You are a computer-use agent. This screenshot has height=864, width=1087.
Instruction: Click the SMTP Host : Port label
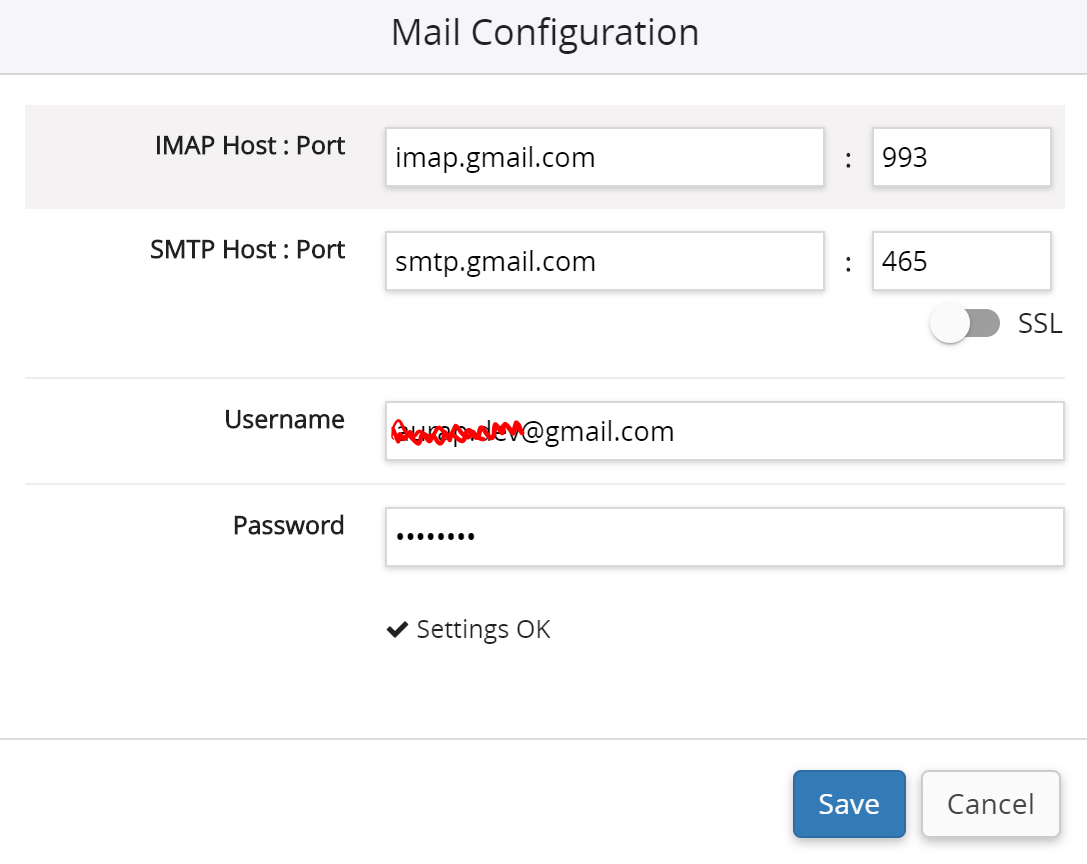[x=247, y=249]
